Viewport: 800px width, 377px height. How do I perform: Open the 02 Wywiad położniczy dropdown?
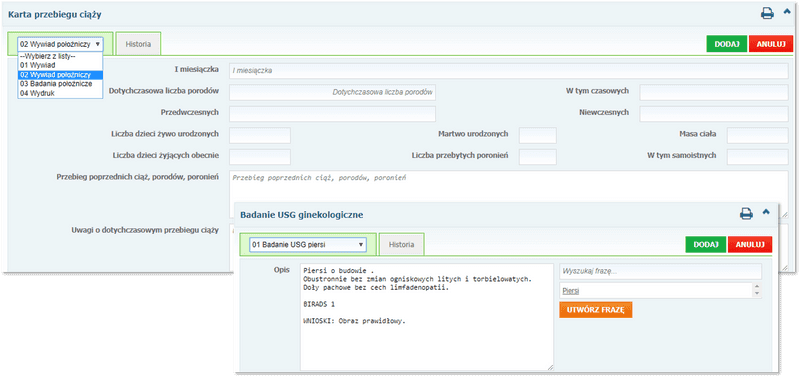[x=60, y=44]
